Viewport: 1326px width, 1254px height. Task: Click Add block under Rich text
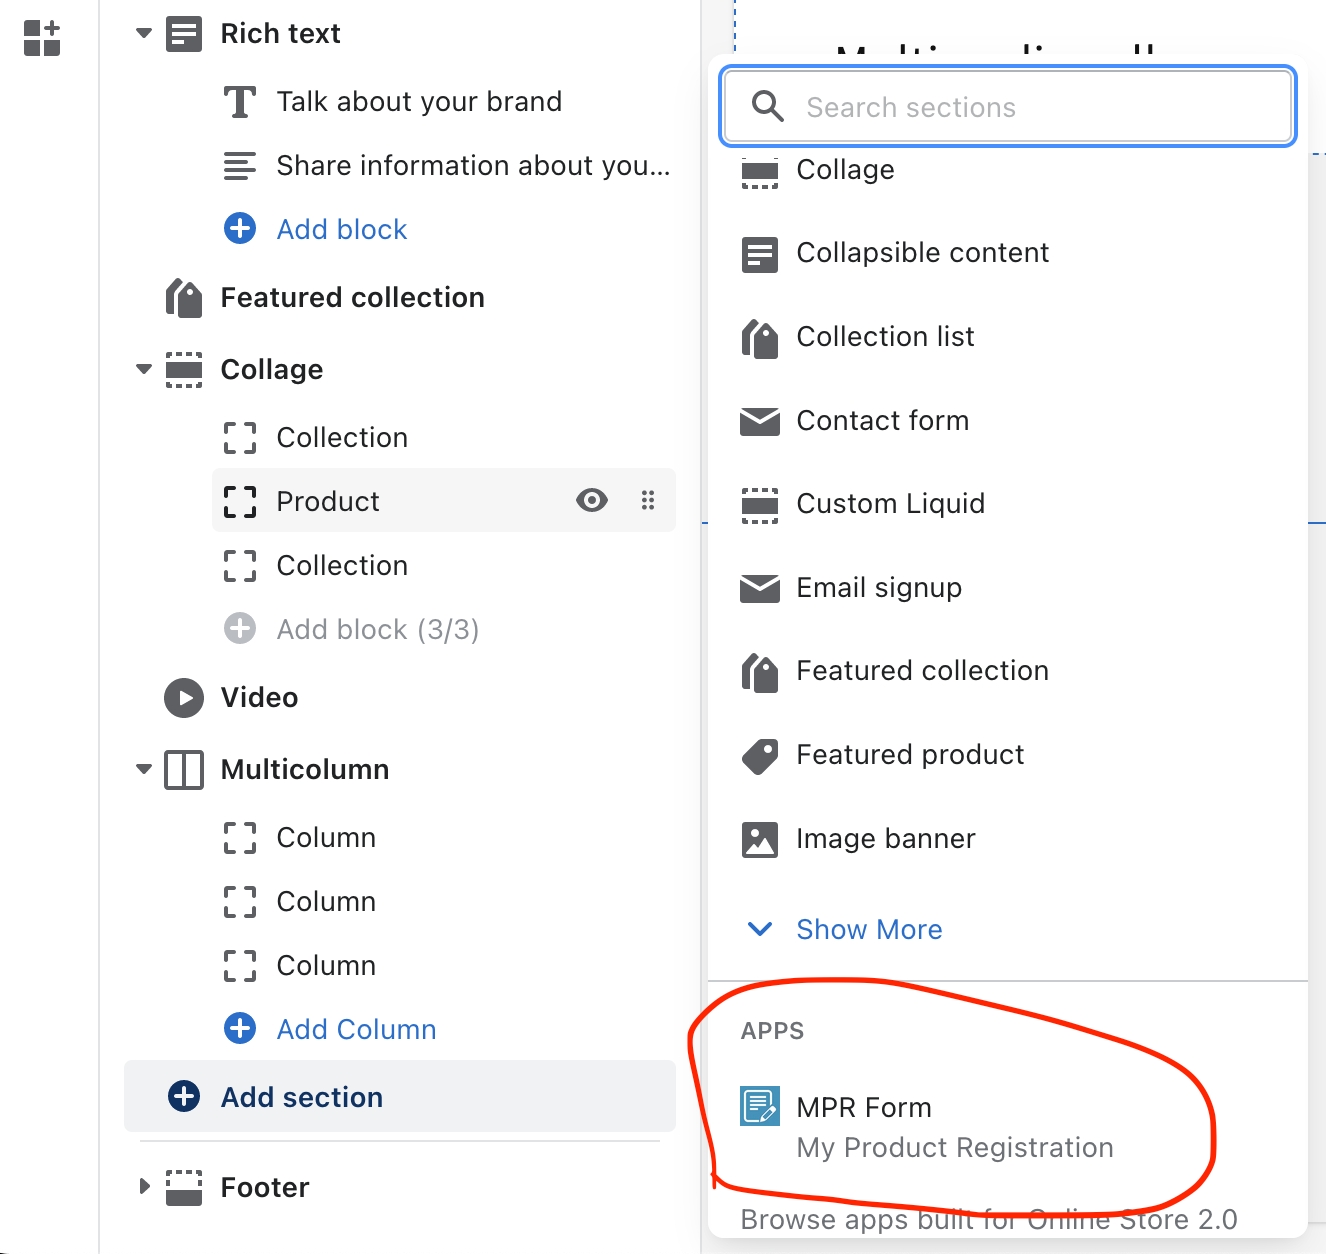click(341, 230)
